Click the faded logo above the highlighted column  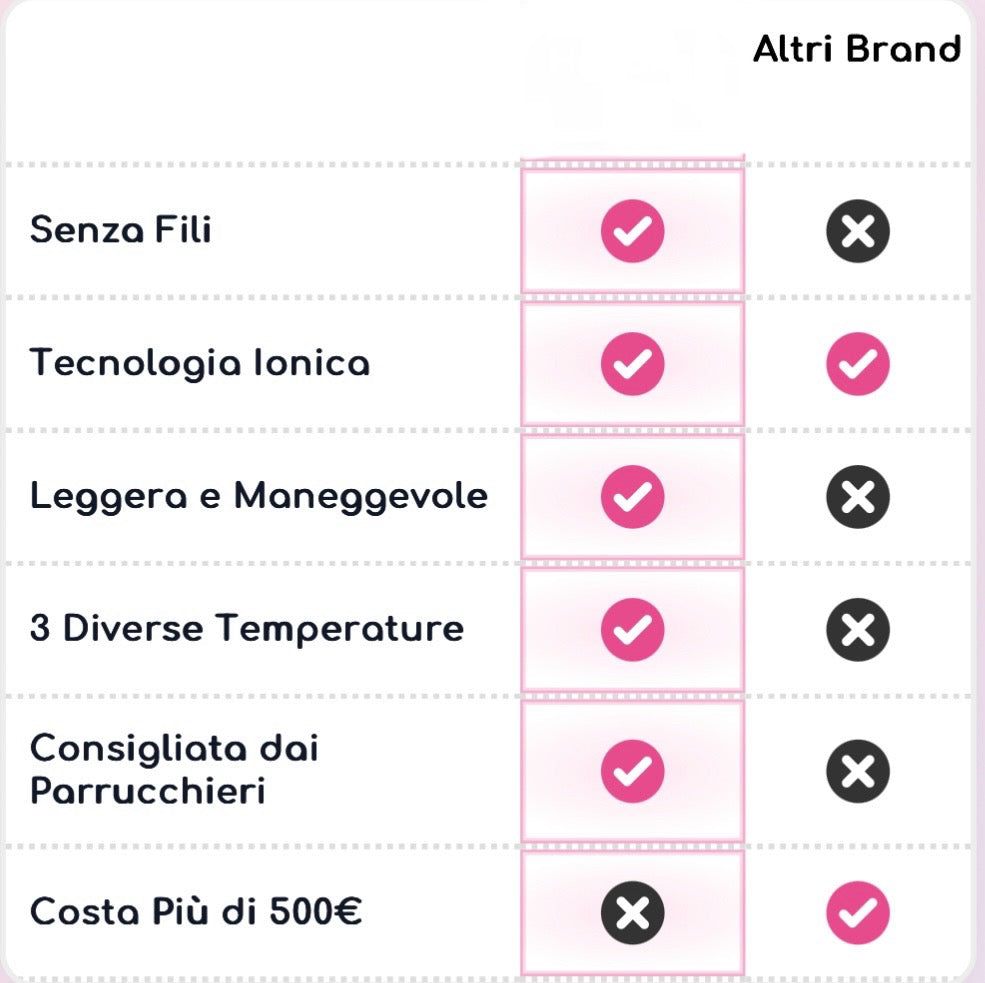632,75
